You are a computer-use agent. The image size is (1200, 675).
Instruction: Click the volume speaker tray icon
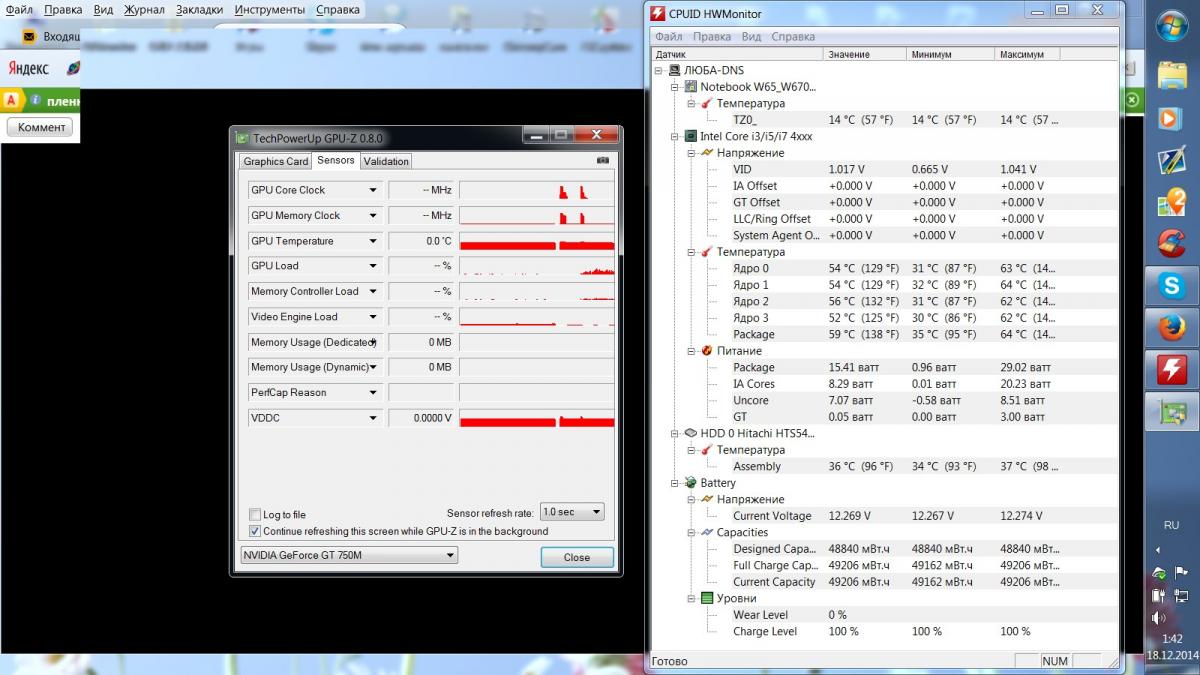(x=1159, y=618)
